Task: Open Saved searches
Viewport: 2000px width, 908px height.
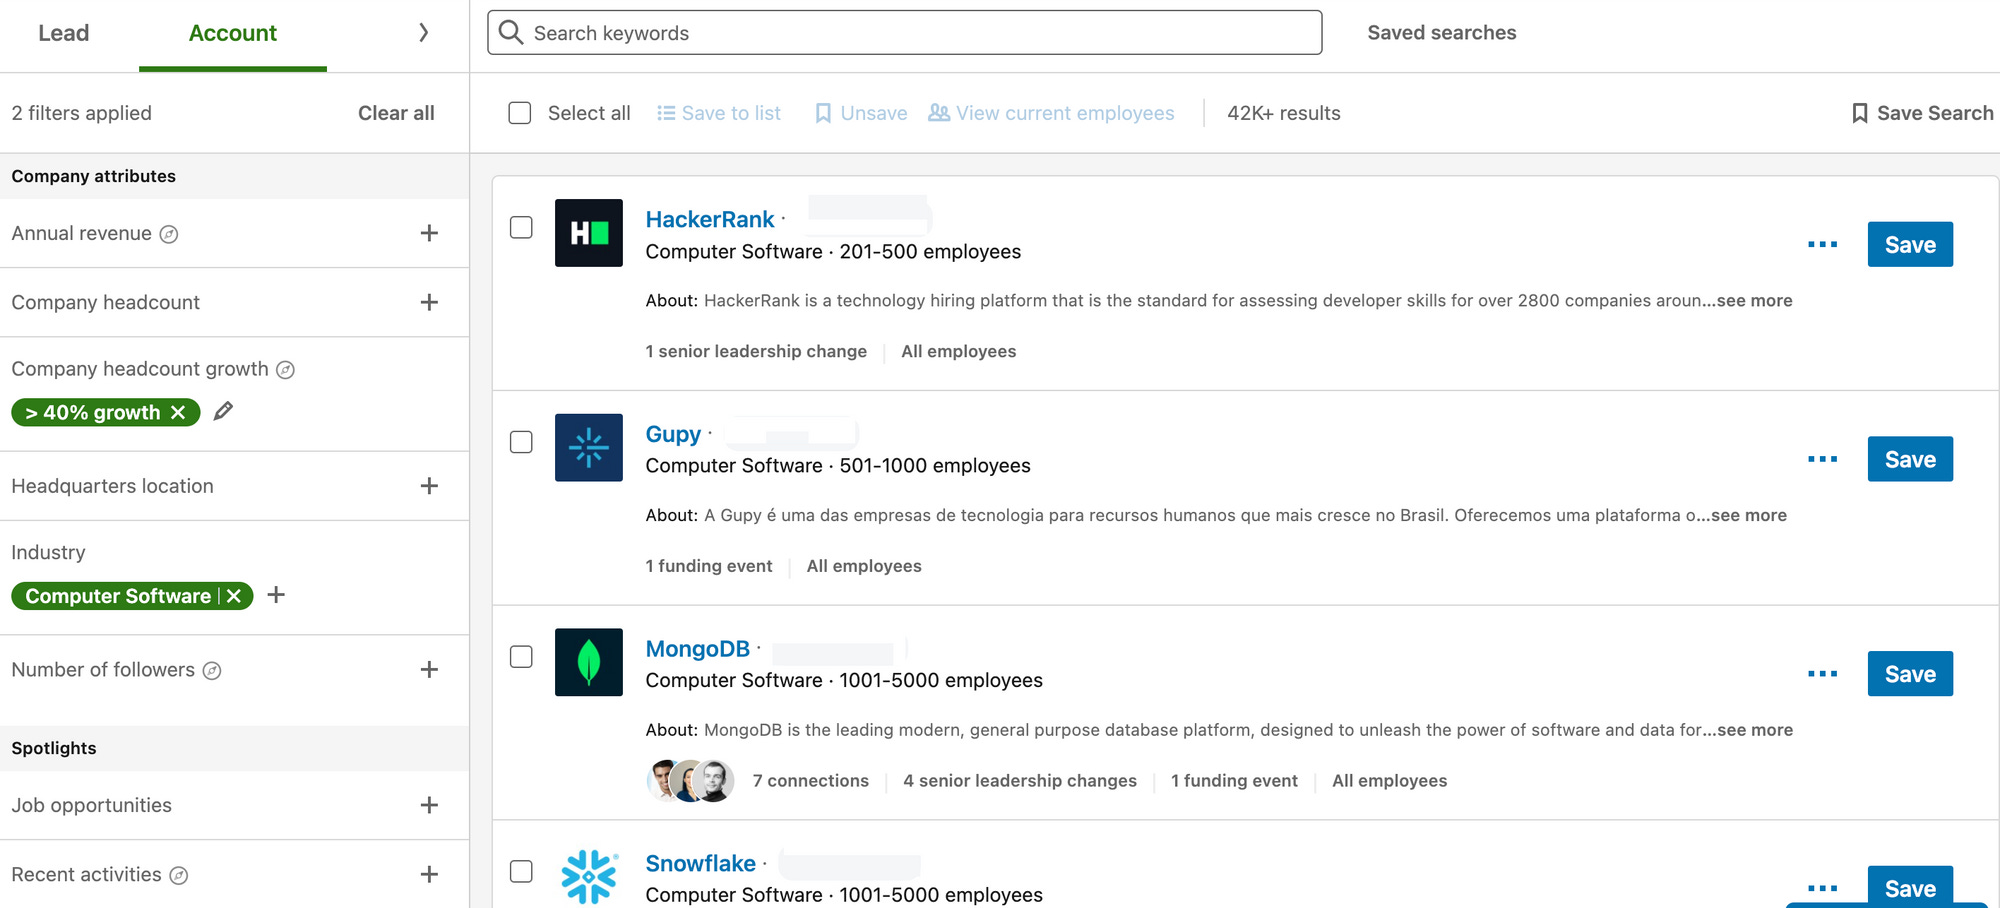Action: (1441, 33)
